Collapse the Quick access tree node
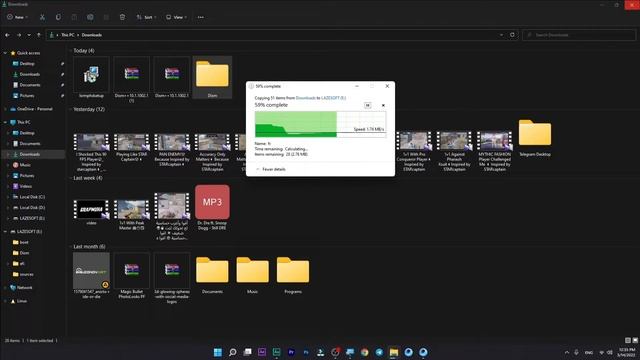 point(5,53)
